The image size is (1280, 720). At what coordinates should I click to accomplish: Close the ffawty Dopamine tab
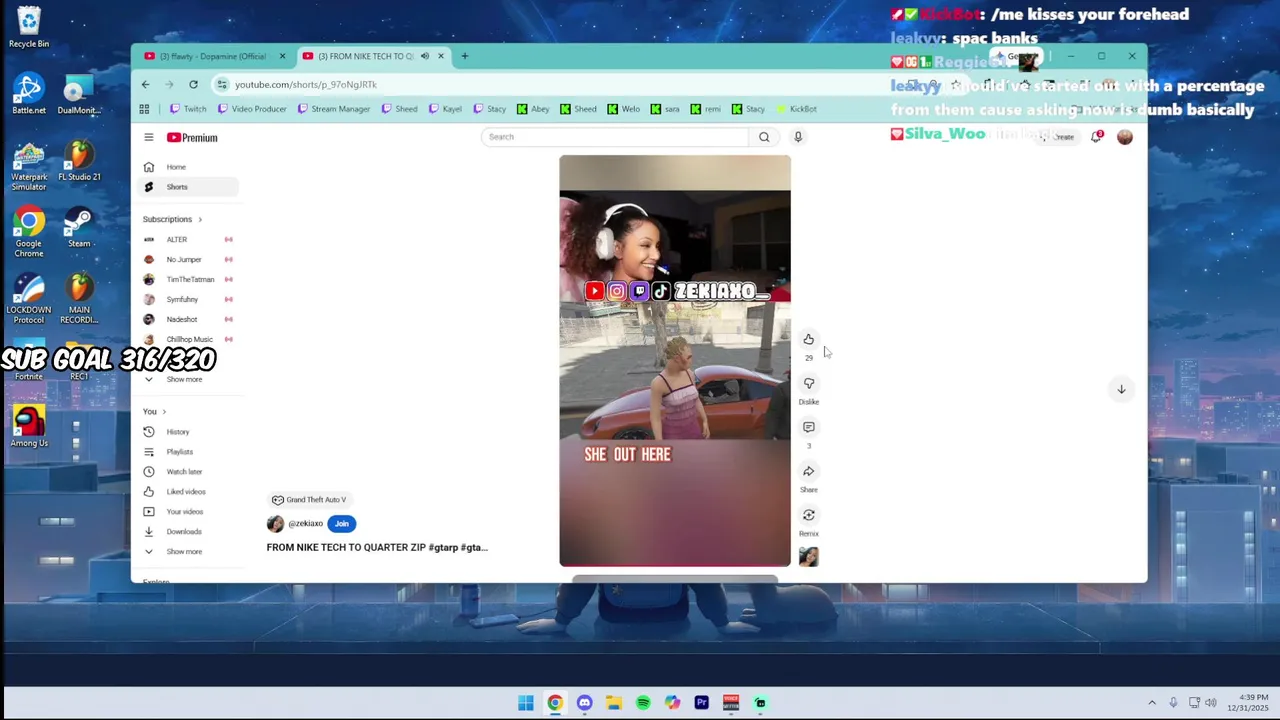click(282, 56)
